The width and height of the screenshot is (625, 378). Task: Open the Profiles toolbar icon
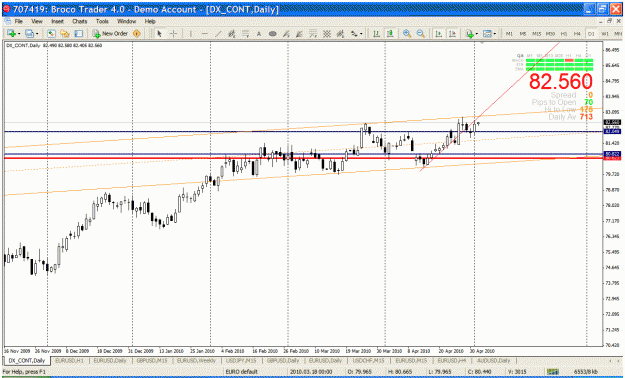[x=29, y=34]
